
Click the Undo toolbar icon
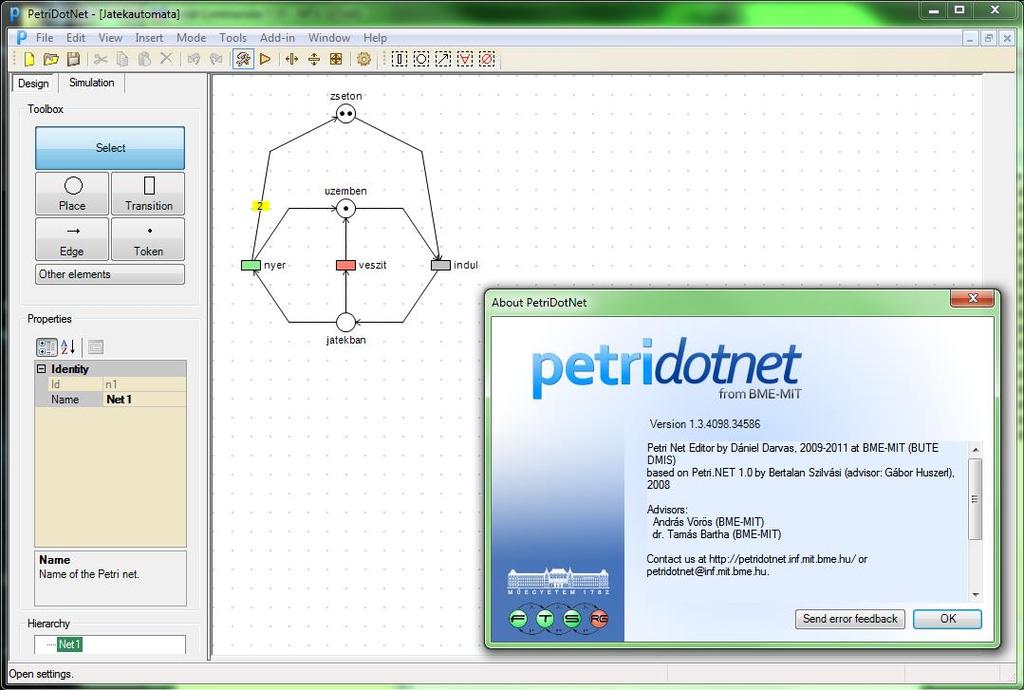194,59
